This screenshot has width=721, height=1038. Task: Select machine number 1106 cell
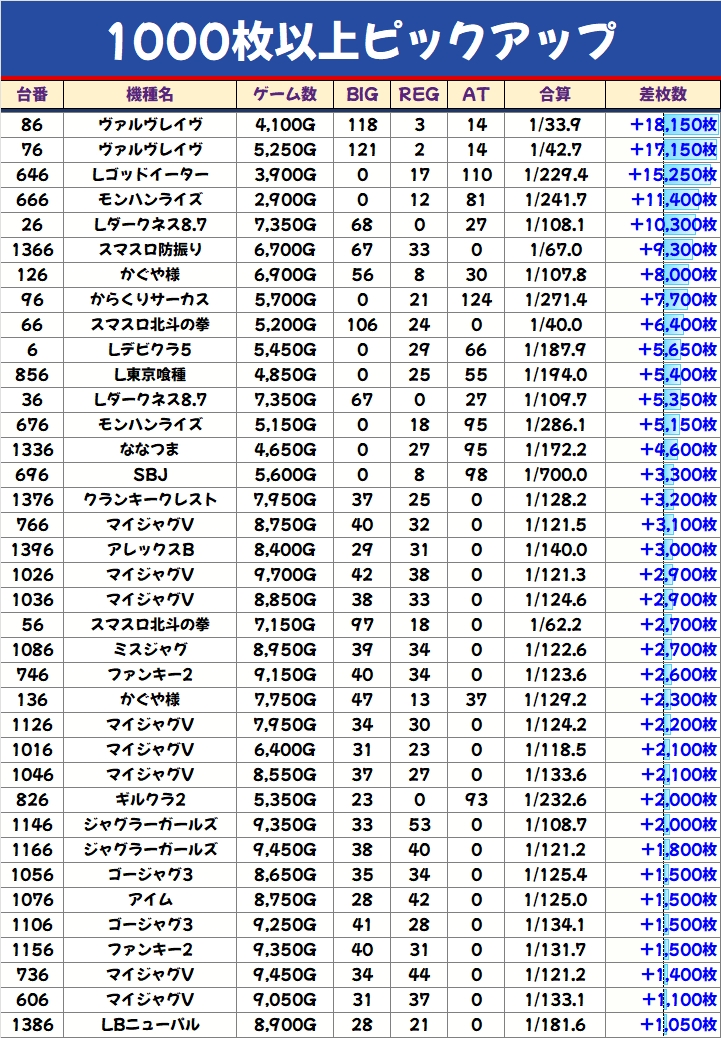pyautogui.click(x=32, y=924)
